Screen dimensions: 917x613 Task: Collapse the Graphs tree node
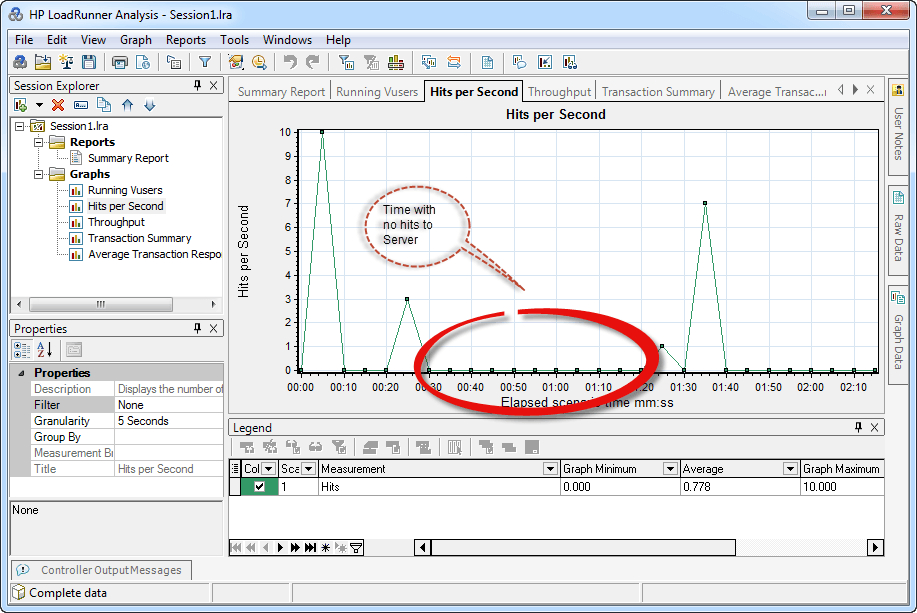pyautogui.click(x=39, y=174)
